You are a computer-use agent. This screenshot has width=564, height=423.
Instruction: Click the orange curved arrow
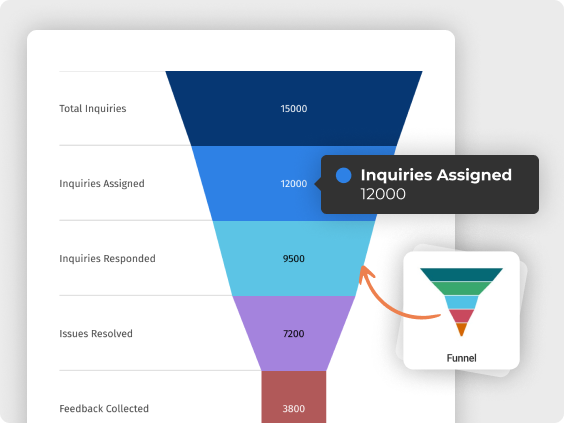tap(396, 293)
